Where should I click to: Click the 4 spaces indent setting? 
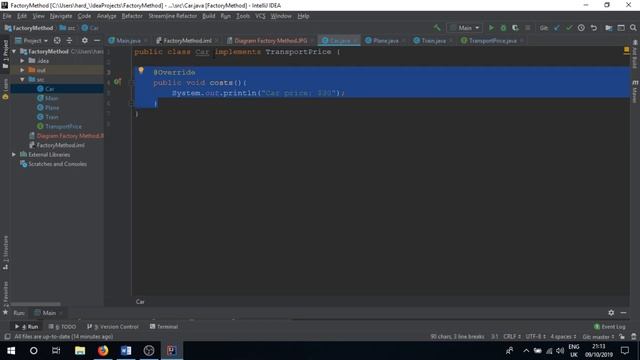coord(563,337)
